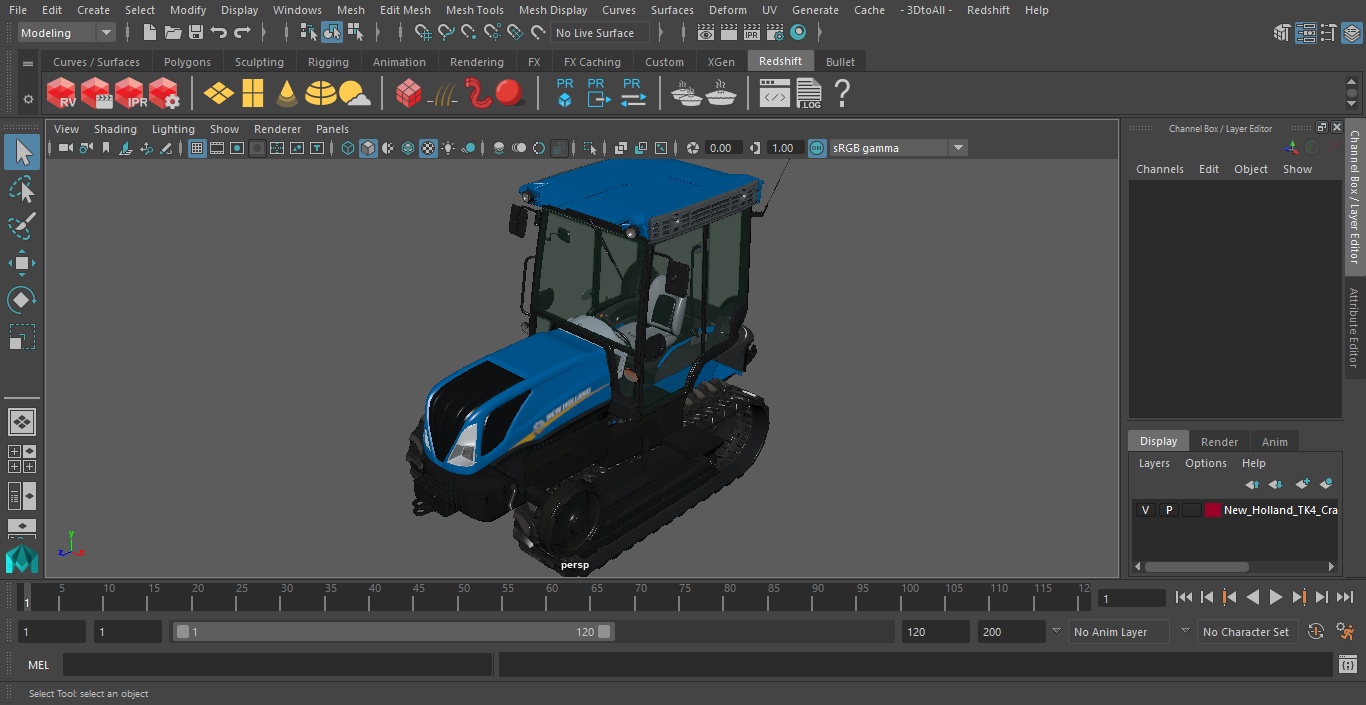The width and height of the screenshot is (1366, 705).
Task: Open the Hypershade circle icon
Action: [x=797, y=33]
